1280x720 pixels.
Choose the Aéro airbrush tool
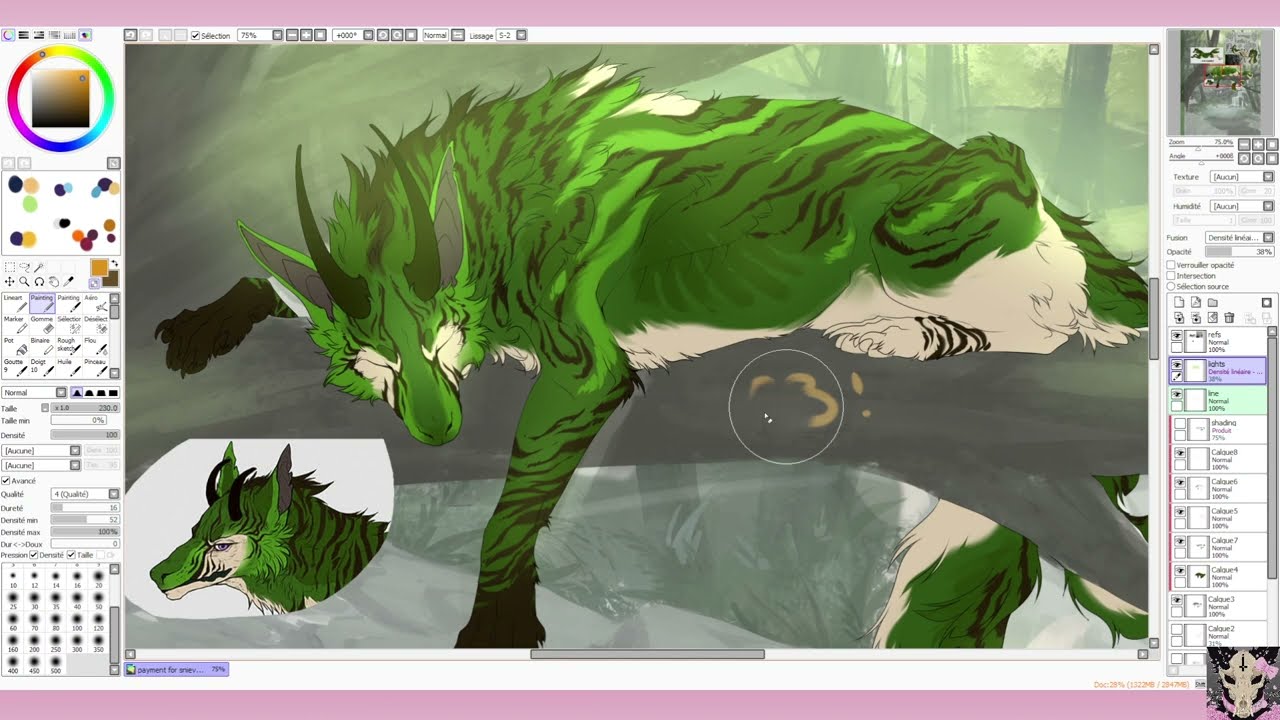point(96,304)
